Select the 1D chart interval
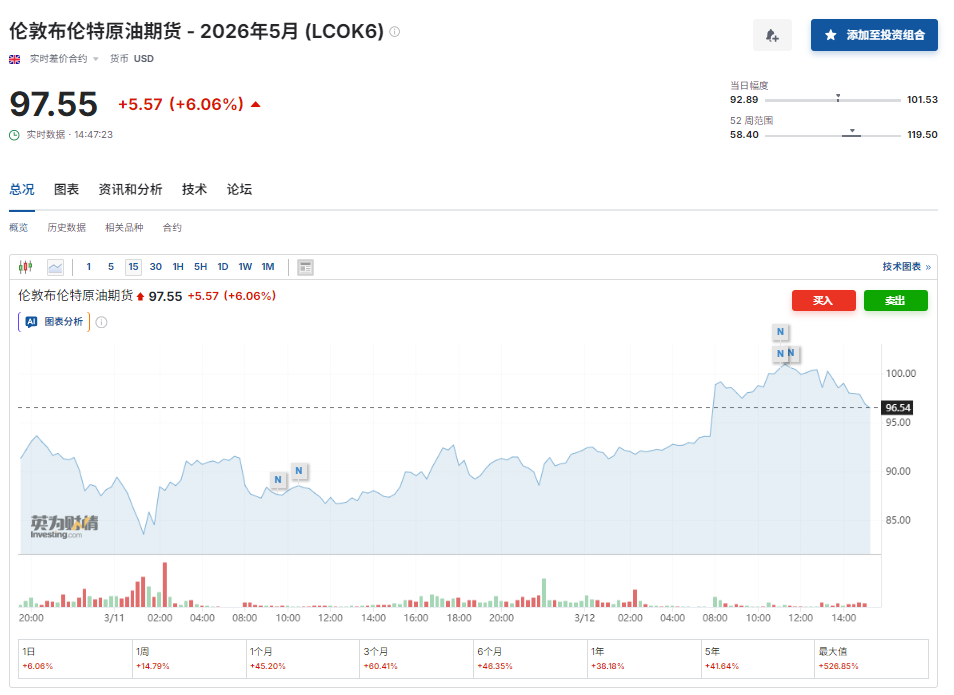 coord(223,267)
